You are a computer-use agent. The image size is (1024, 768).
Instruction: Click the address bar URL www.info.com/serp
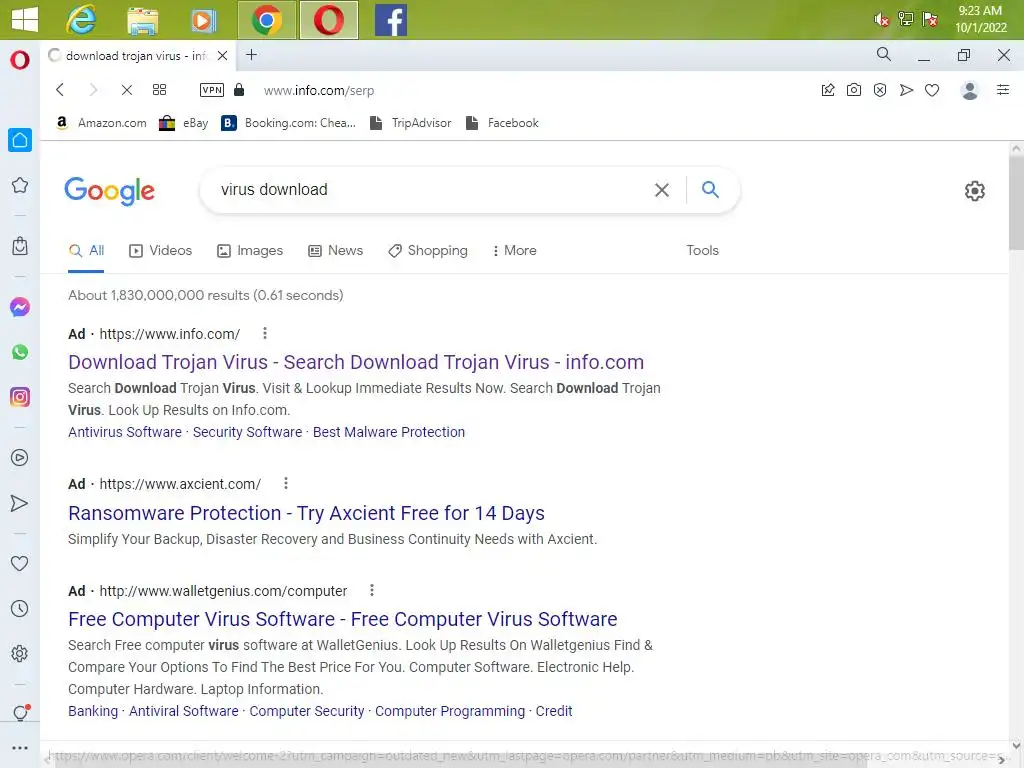click(x=319, y=91)
